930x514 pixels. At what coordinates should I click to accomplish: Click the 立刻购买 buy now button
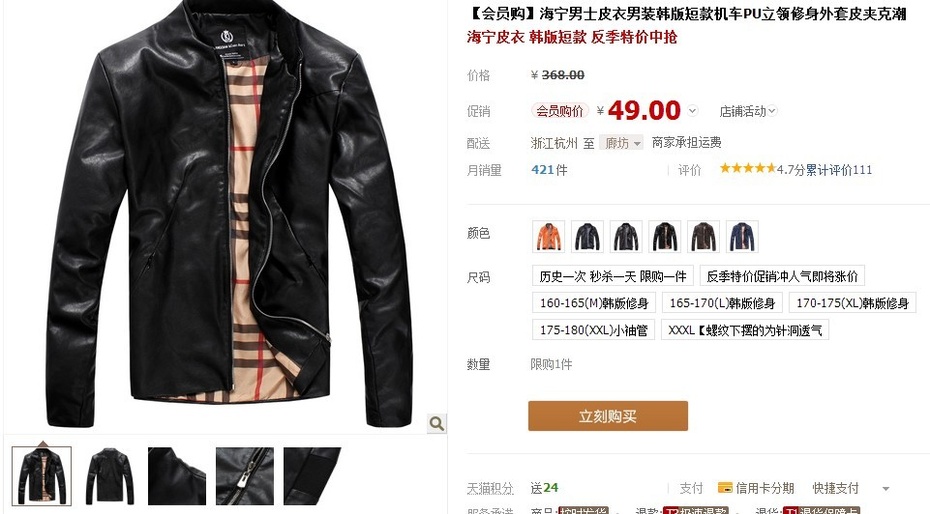[x=608, y=416]
